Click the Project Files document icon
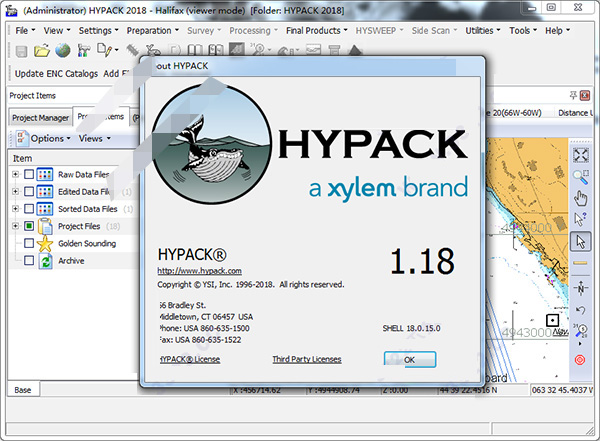 tap(45, 226)
